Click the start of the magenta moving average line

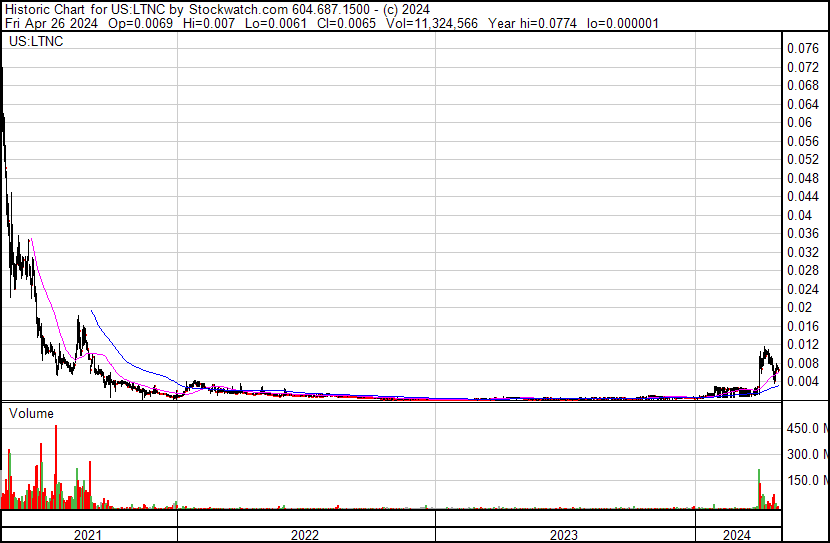tap(31, 239)
